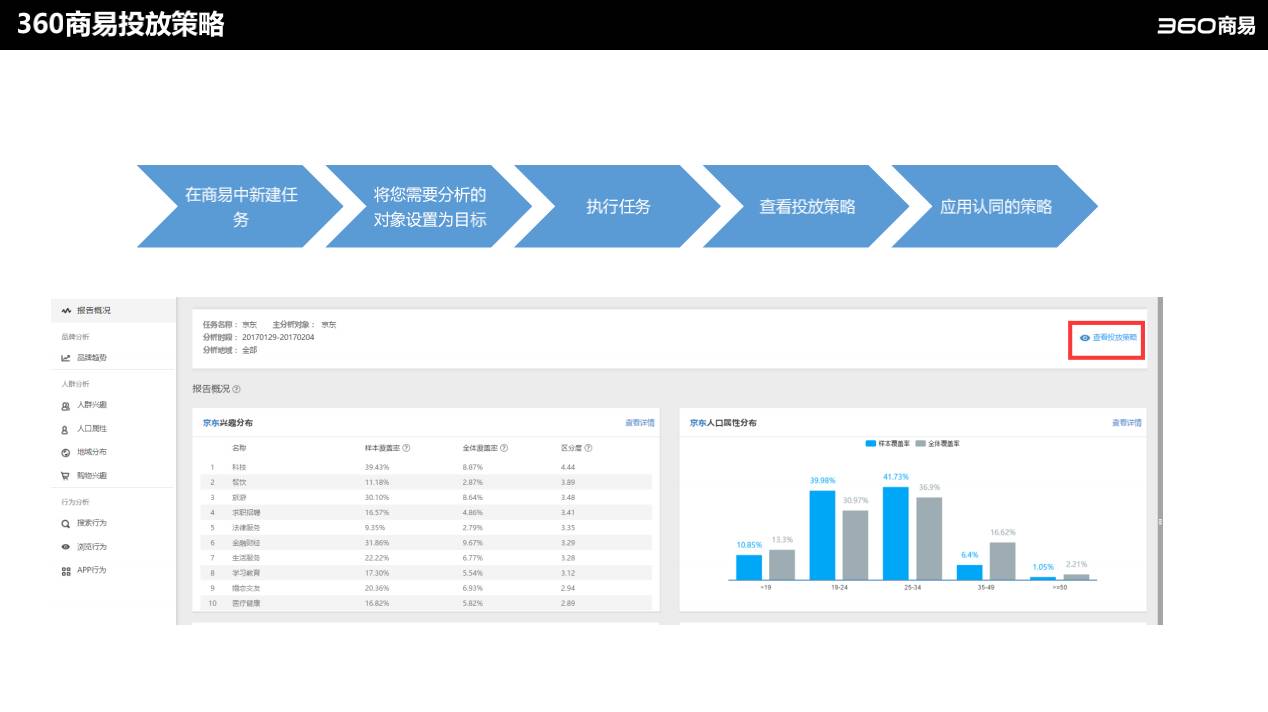This screenshot has height=712, width=1268.
Task: Click the 报告概况 wave icon in sidebar
Action: pos(66,311)
